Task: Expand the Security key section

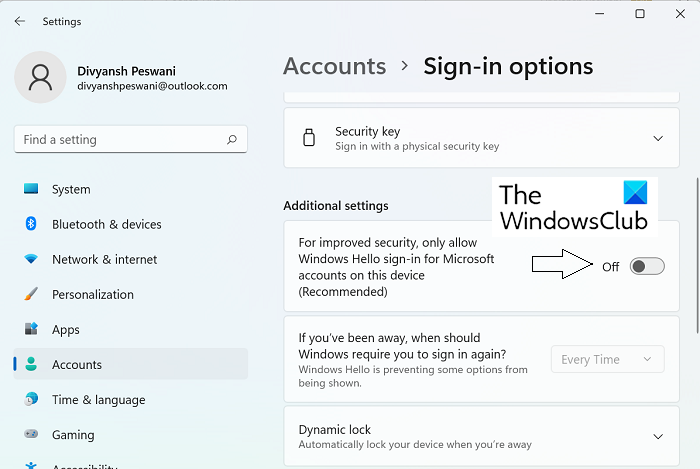Action: 657,138
